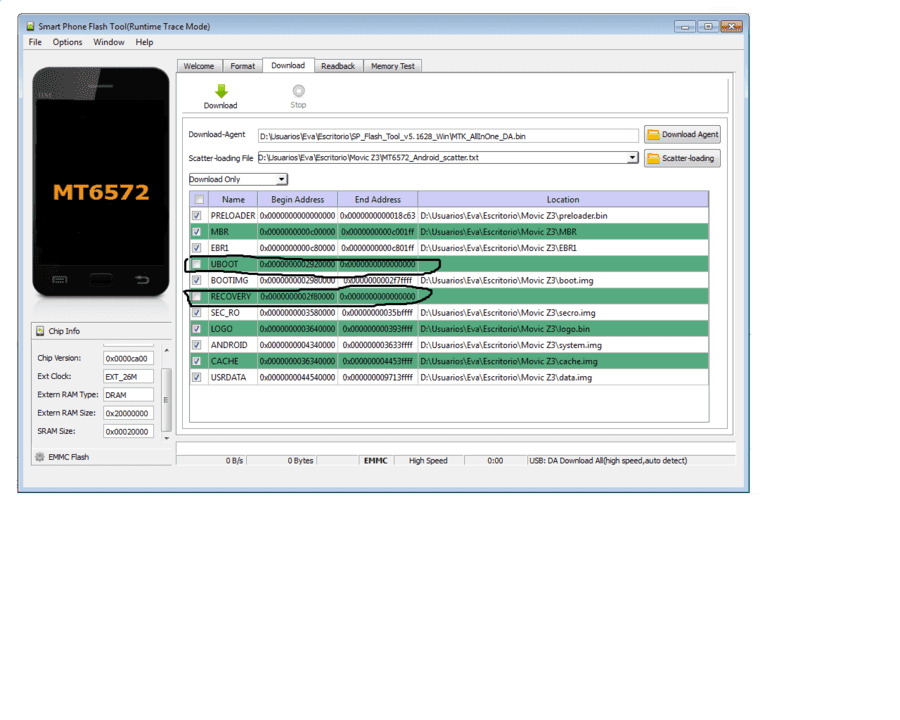The image size is (900, 720).
Task: Click the secro.img location cell
Action: [x=562, y=313]
